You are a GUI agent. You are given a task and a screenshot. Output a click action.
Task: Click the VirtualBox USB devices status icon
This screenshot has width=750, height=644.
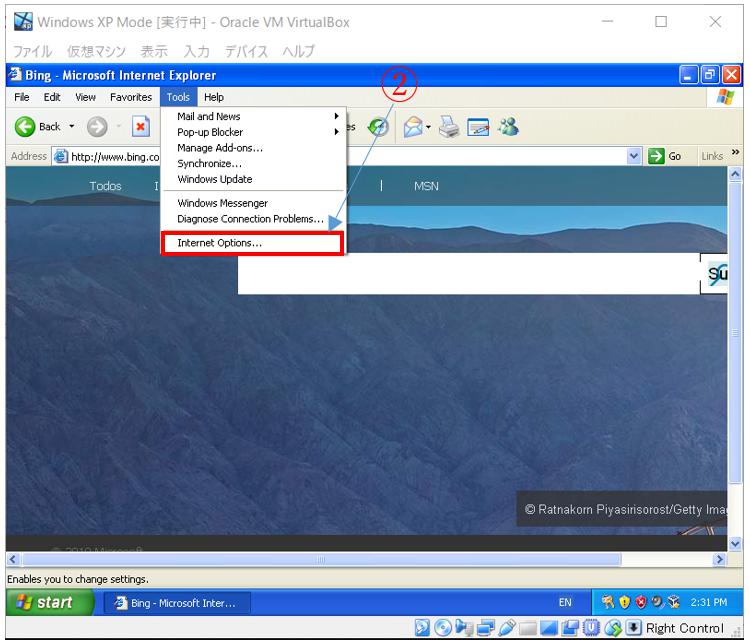507,628
